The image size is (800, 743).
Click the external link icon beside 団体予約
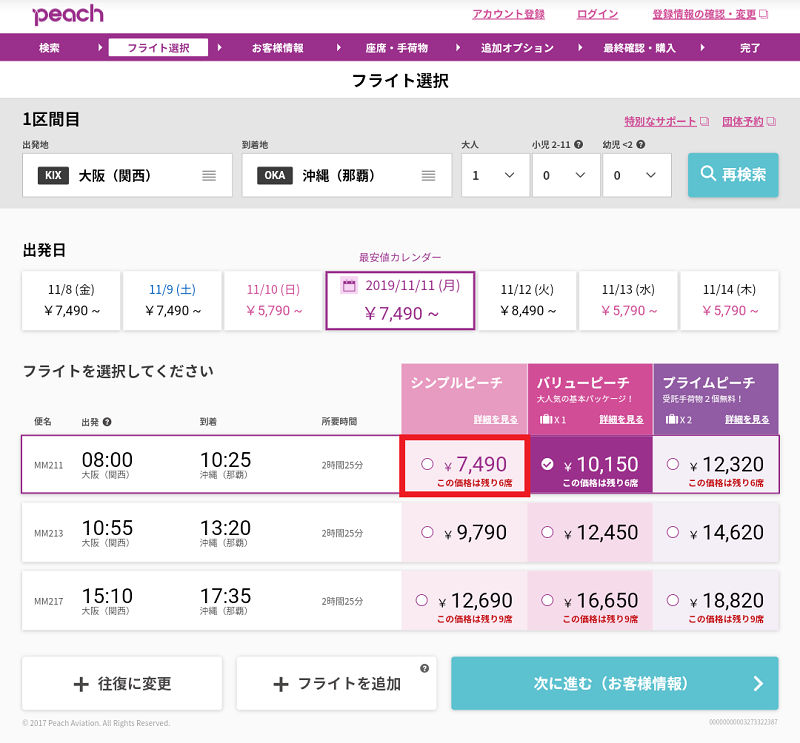click(x=771, y=121)
